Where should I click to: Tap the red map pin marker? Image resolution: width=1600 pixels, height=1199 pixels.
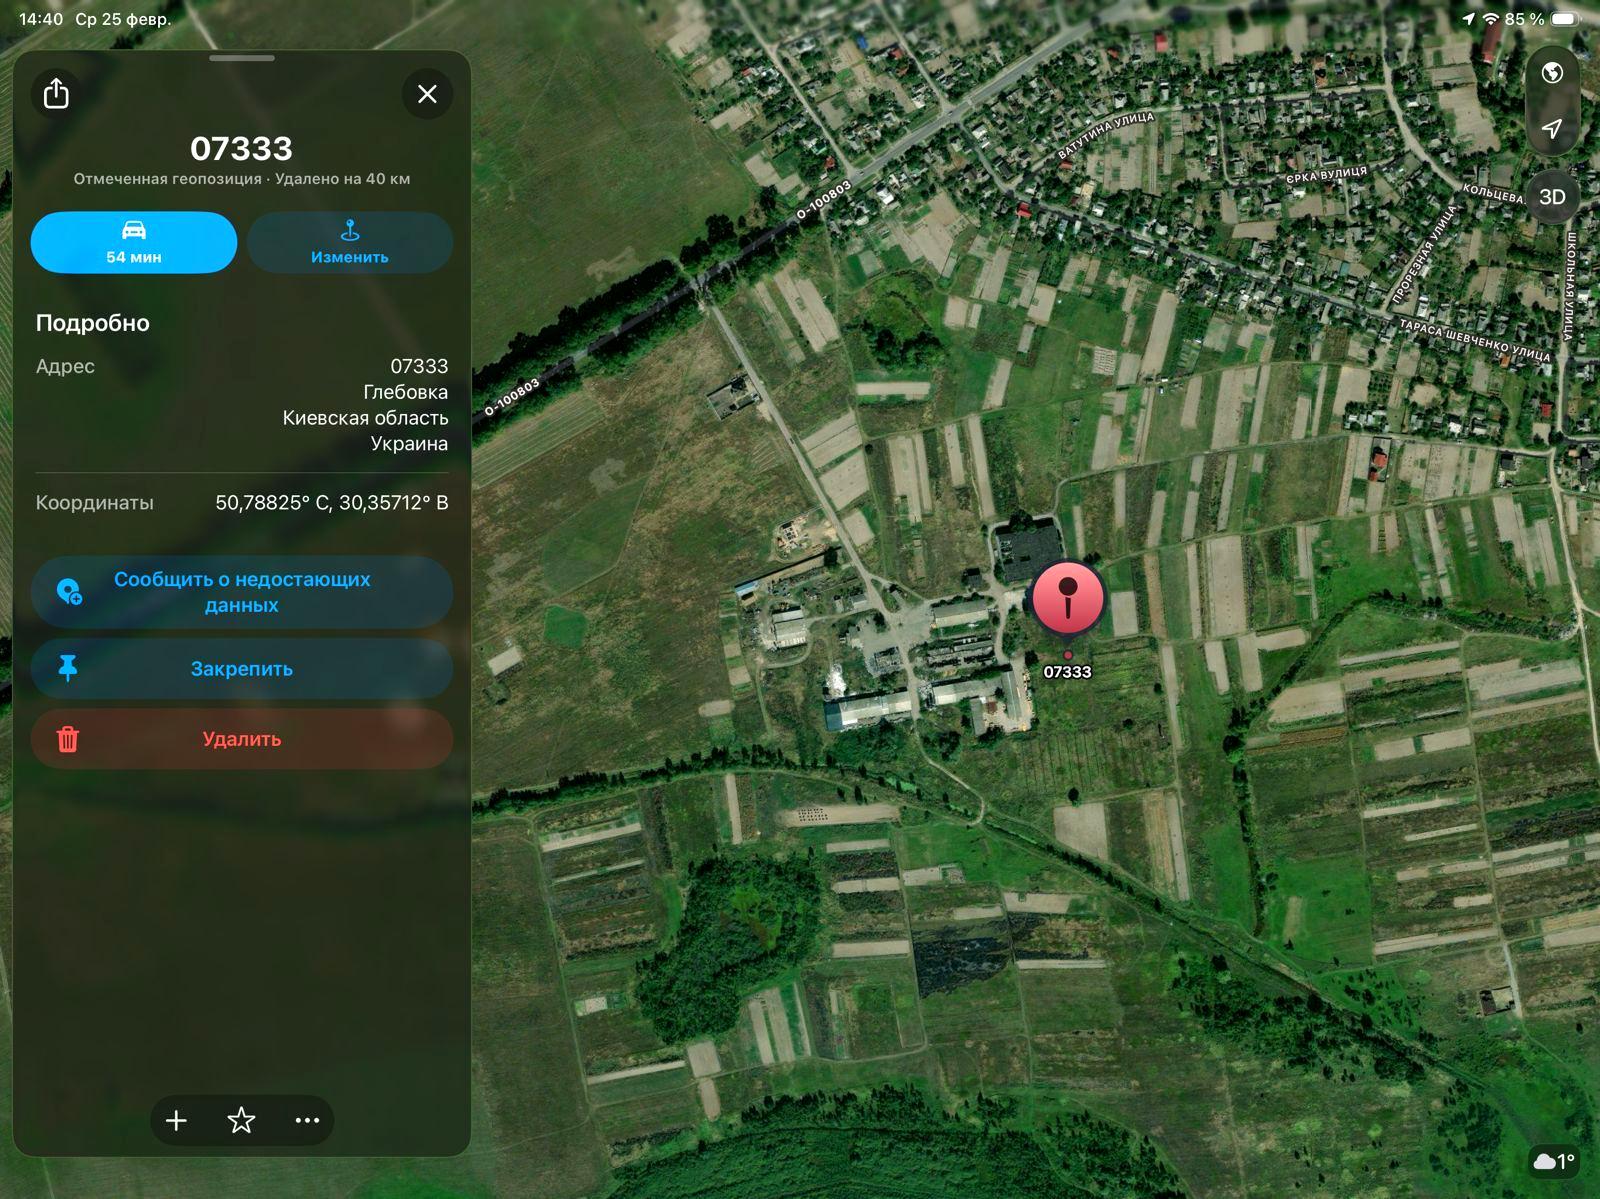pos(1068,597)
